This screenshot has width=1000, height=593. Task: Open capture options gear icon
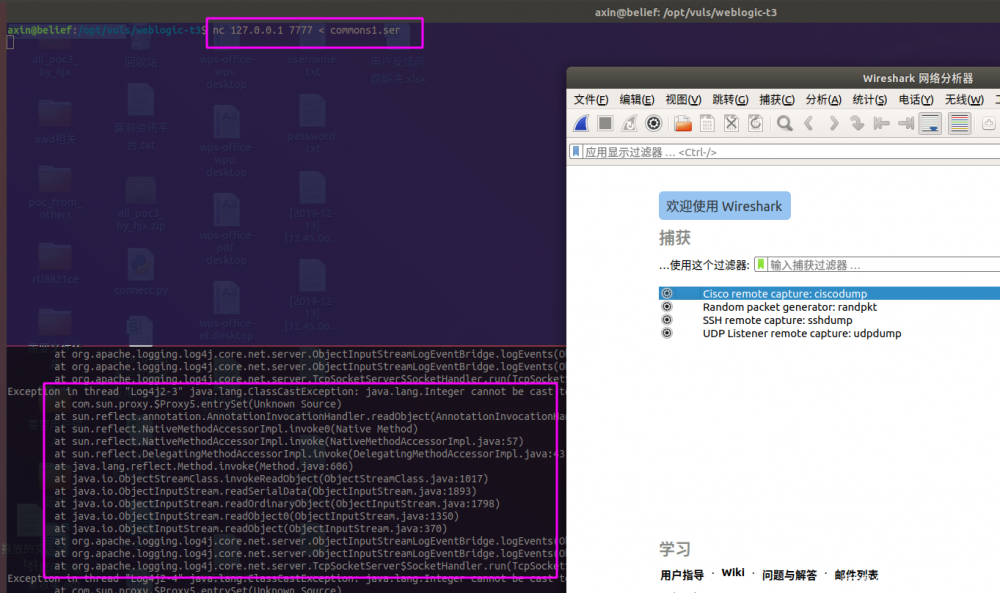[x=654, y=123]
